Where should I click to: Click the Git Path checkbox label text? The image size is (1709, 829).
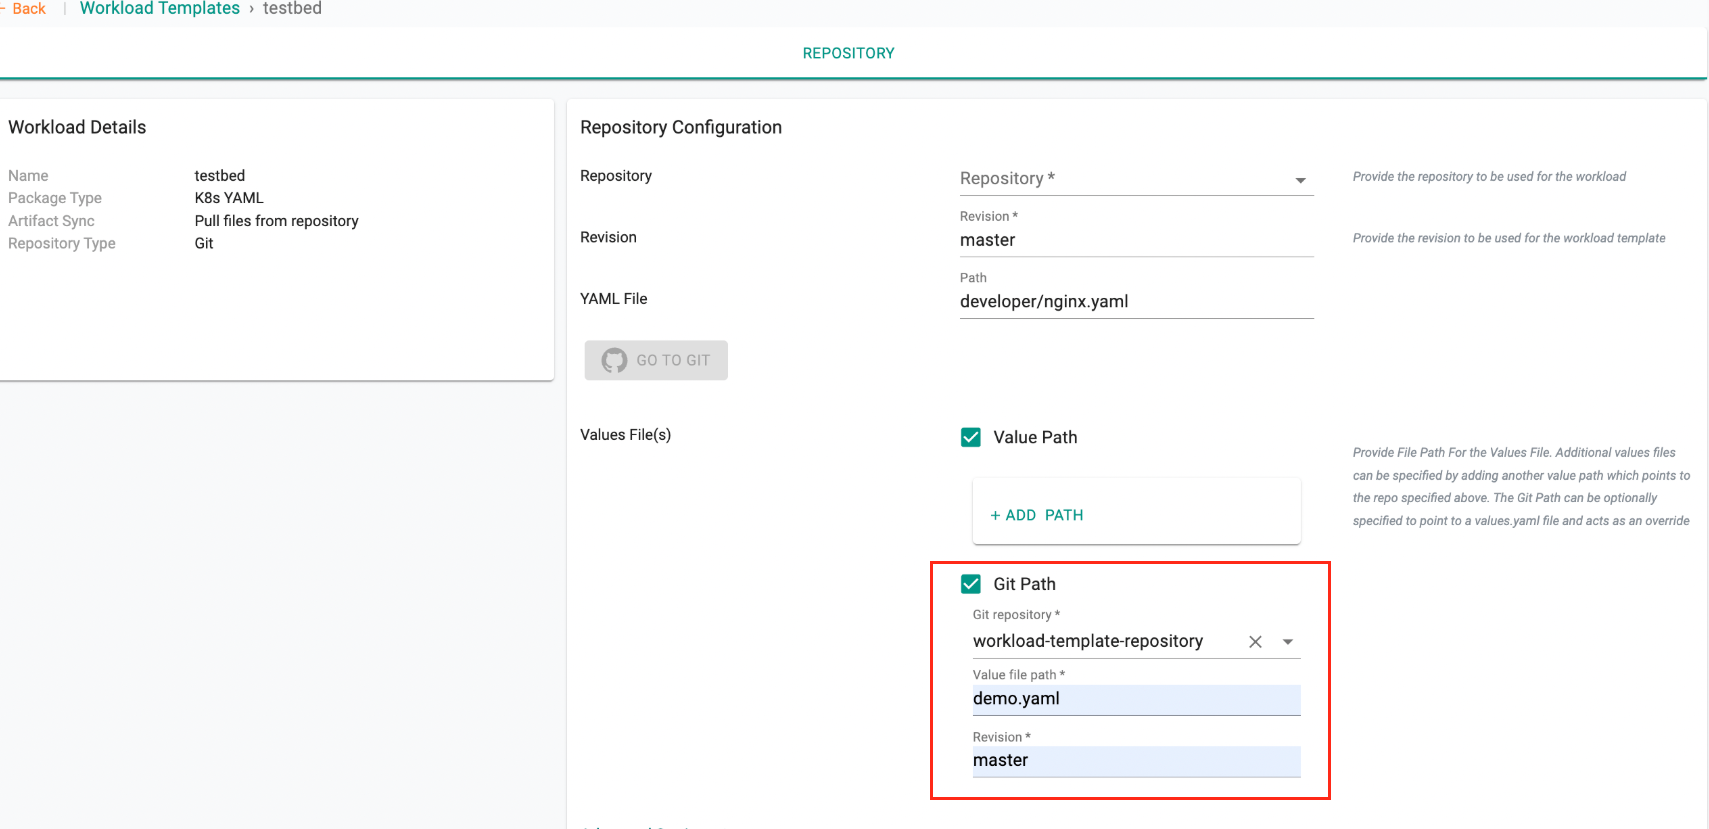click(x=1024, y=584)
